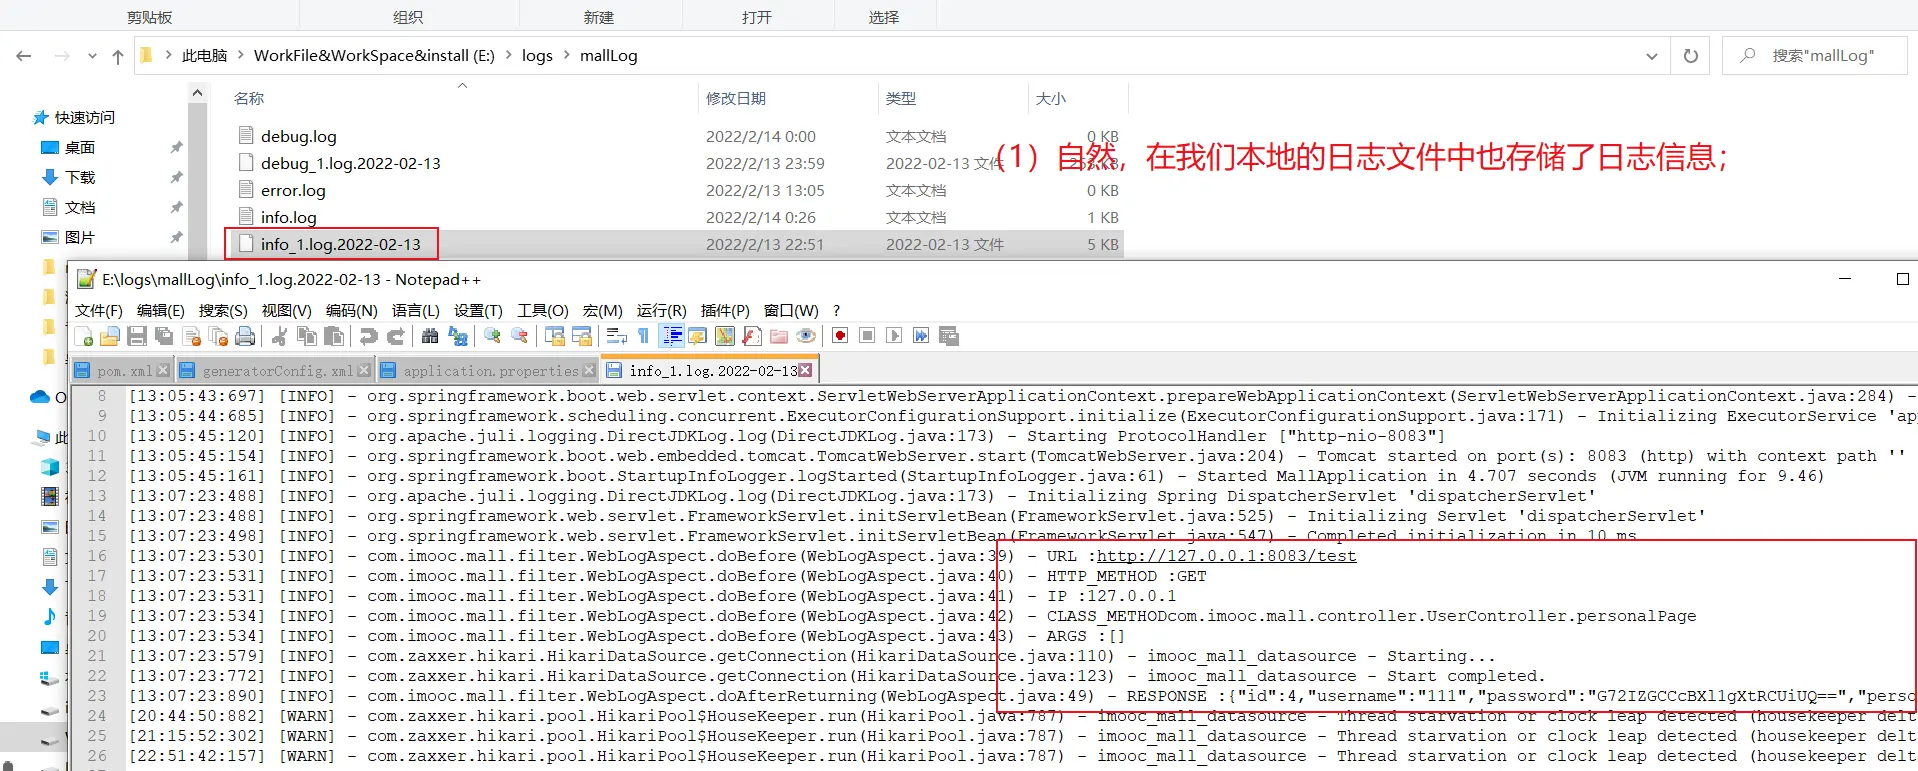Go up one folder level in Explorer
Image resolution: width=1918 pixels, height=771 pixels.
click(x=118, y=56)
